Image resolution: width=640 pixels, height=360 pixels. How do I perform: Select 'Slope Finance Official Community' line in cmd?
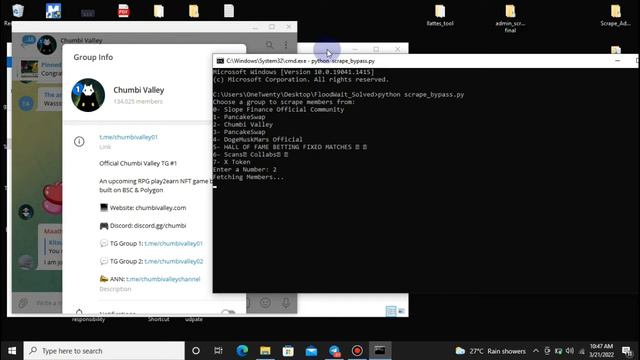(278, 109)
